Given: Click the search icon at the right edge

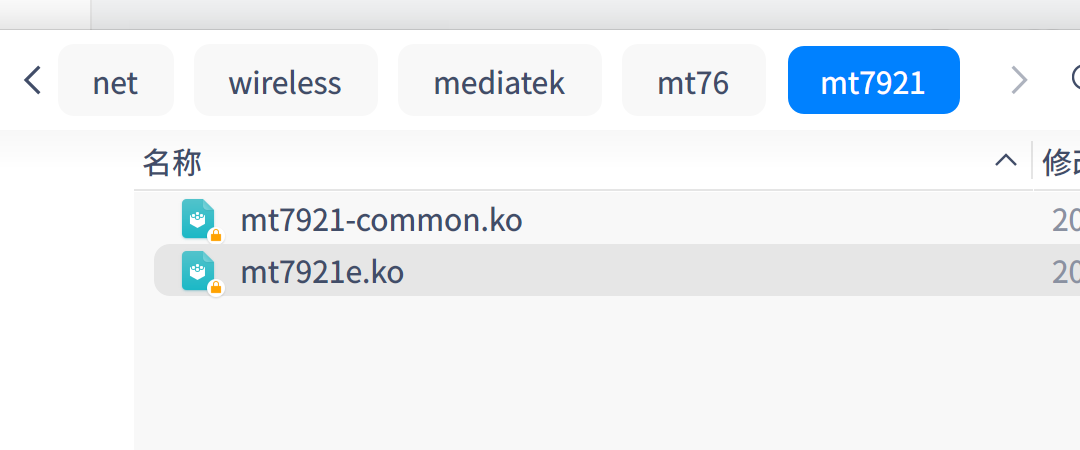Looking at the screenshot, I should pyautogui.click(x=1075, y=79).
